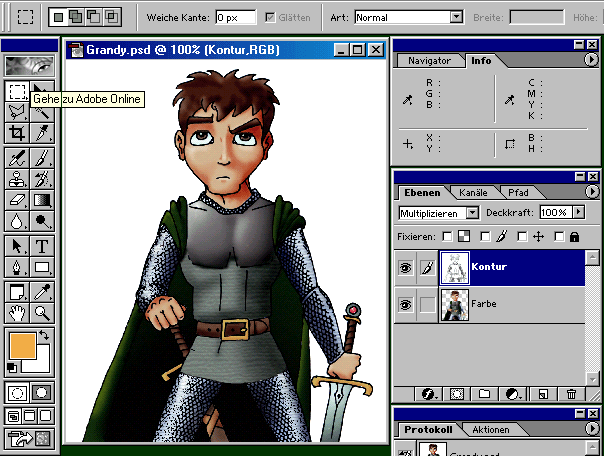Switch to Standard editing mode

[x=17, y=393]
